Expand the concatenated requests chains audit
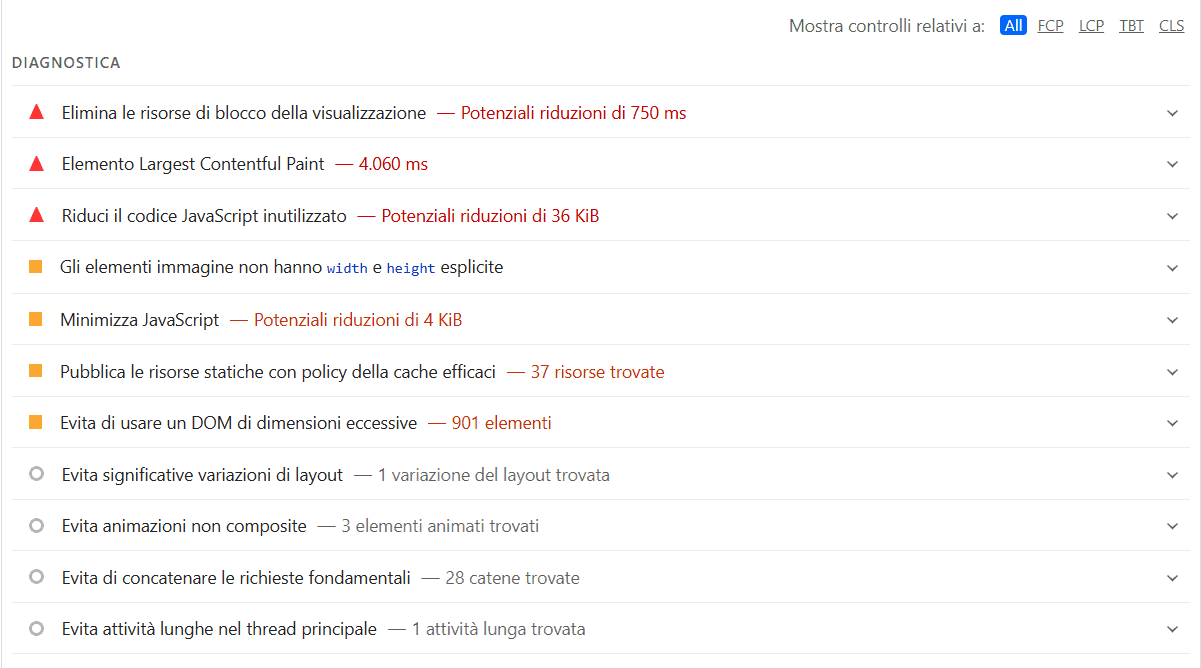The width and height of the screenshot is (1201, 668). pos(1171,577)
